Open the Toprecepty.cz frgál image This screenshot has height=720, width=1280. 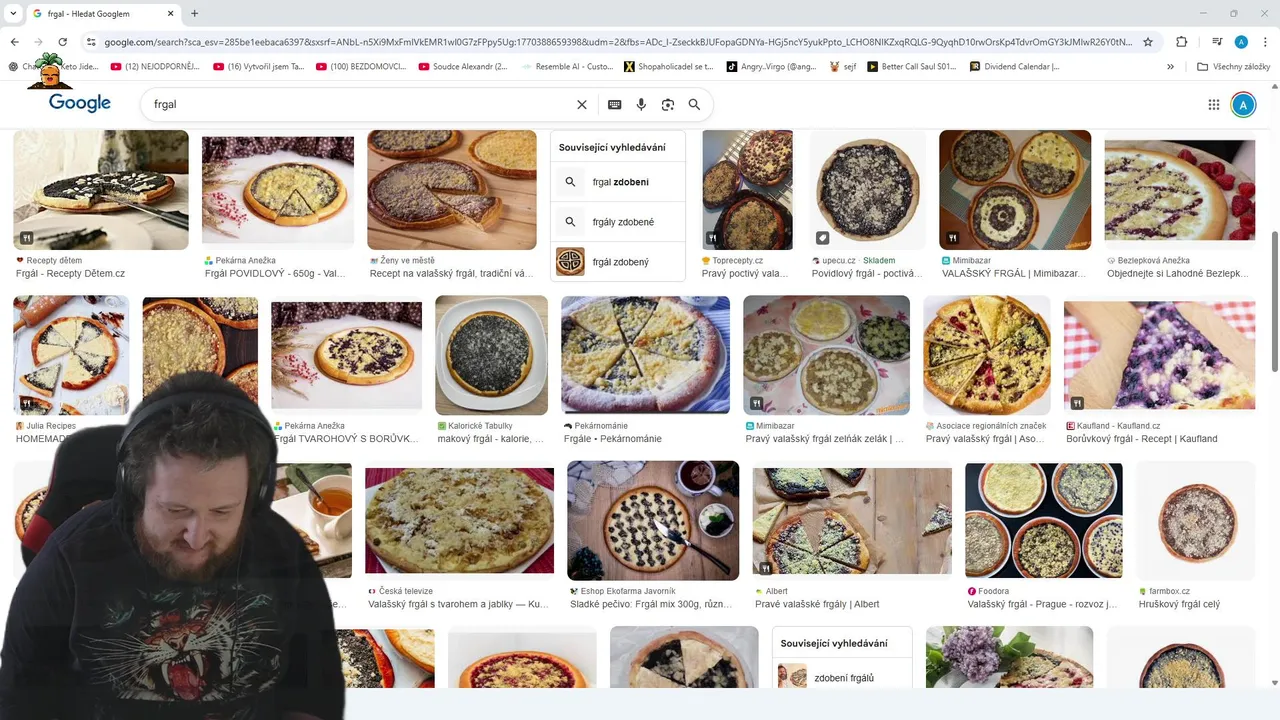click(x=748, y=190)
